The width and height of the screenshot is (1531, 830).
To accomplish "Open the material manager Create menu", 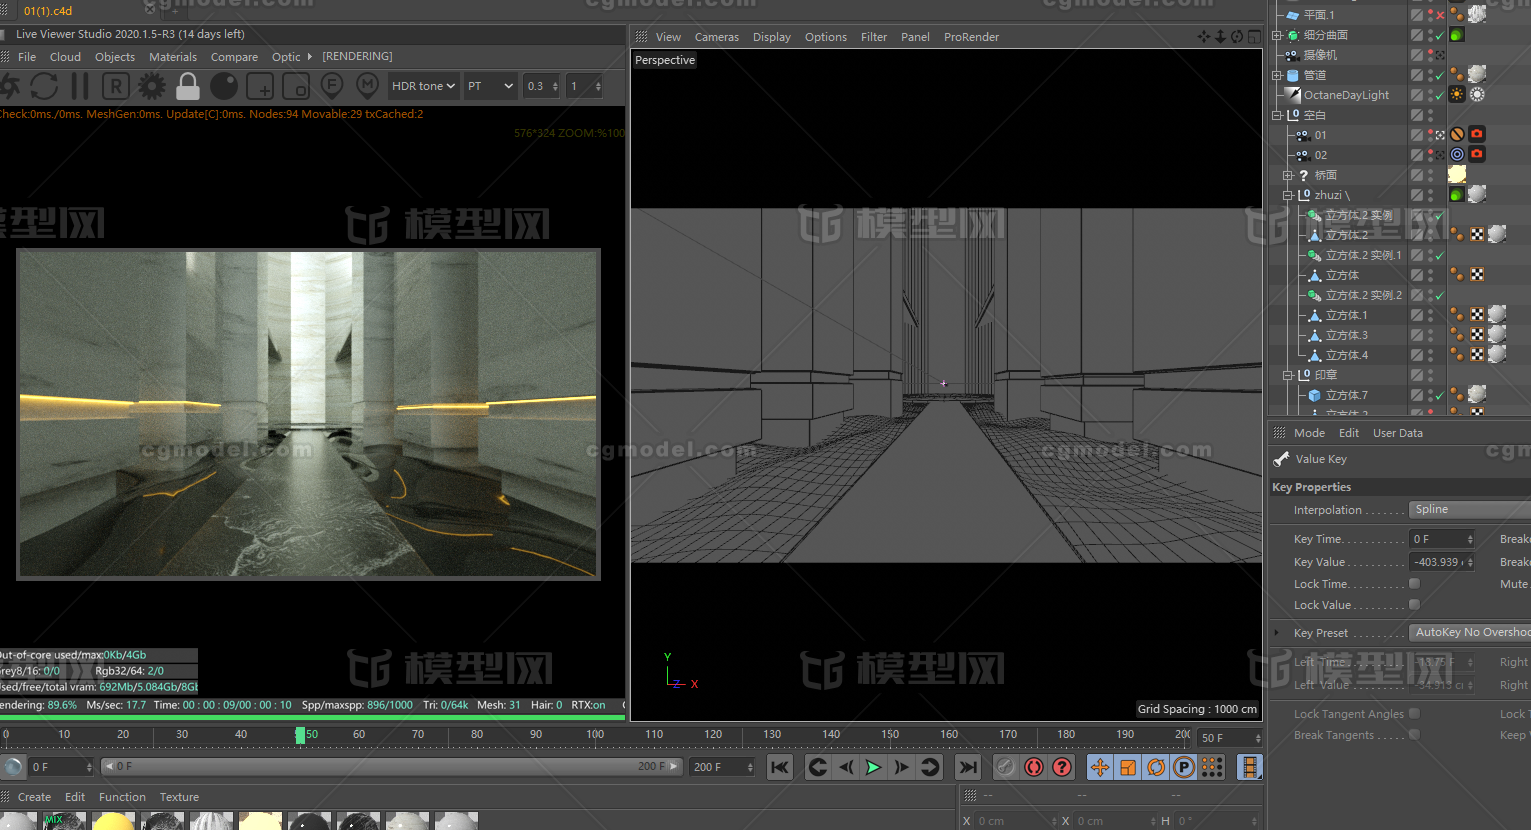I will (34, 797).
